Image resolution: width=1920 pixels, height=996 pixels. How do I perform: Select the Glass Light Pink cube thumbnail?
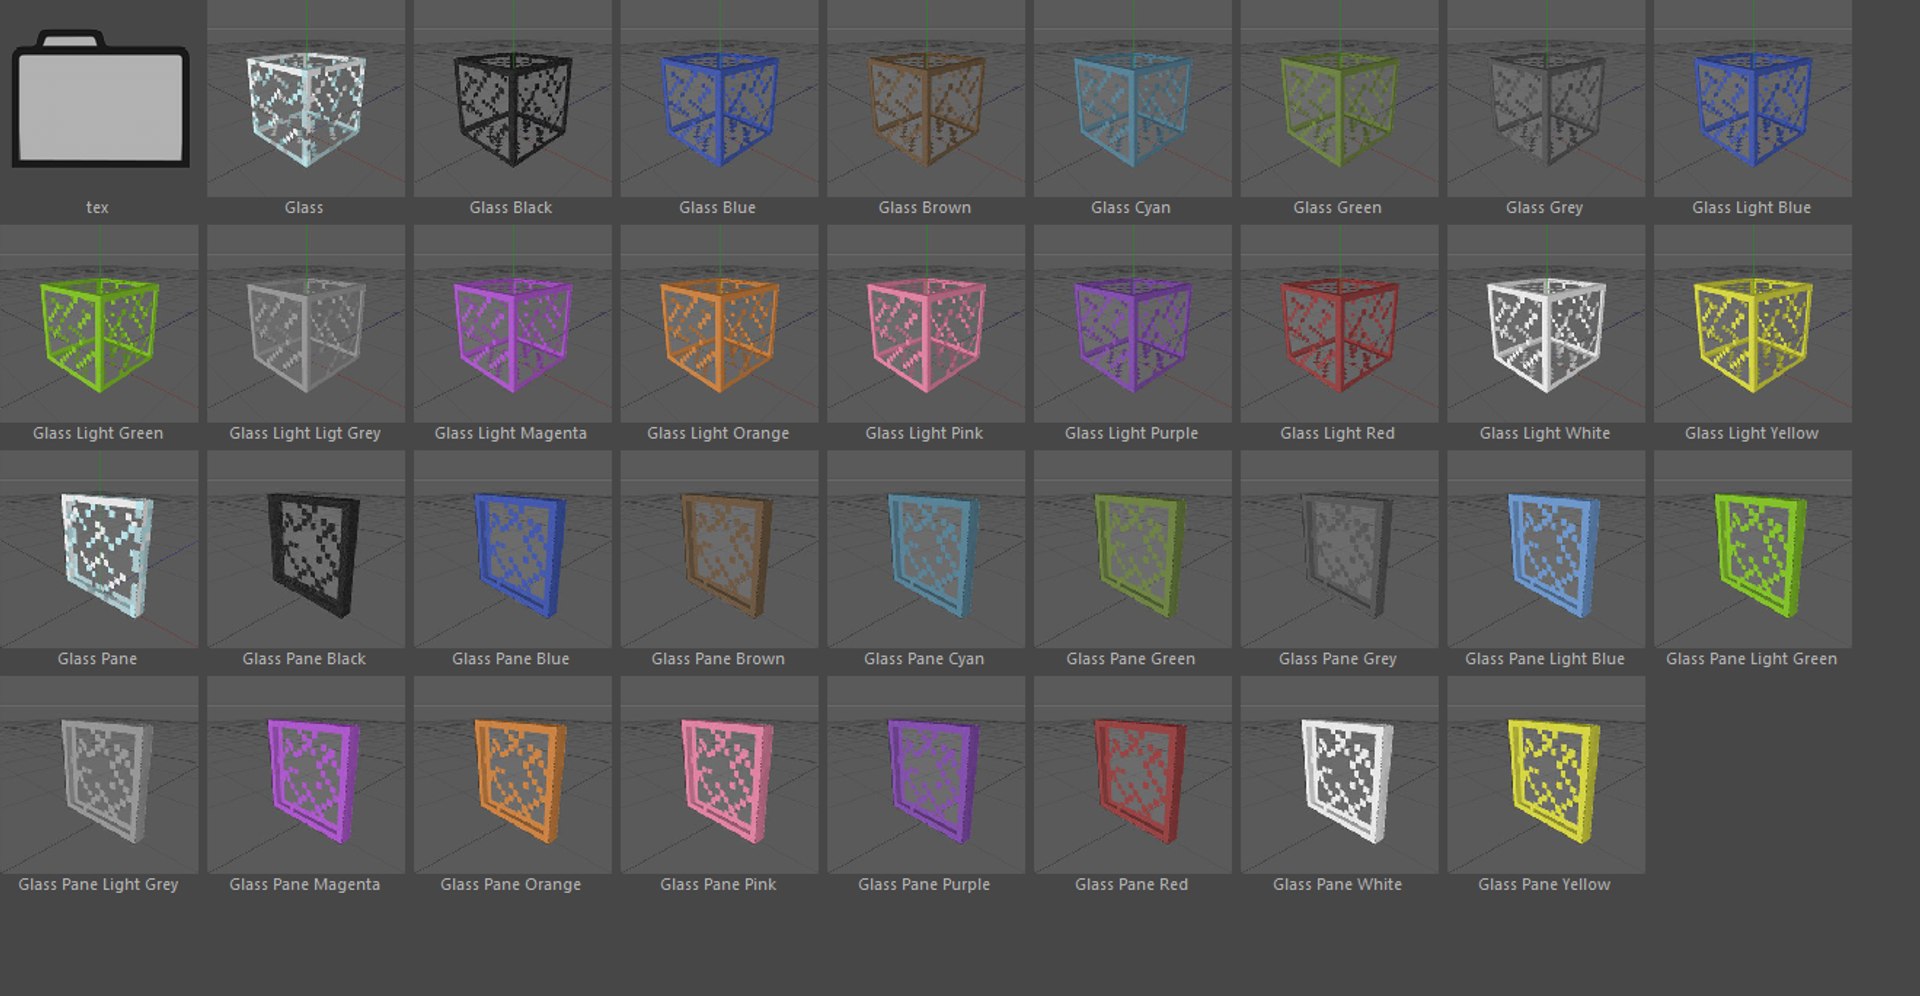point(926,323)
